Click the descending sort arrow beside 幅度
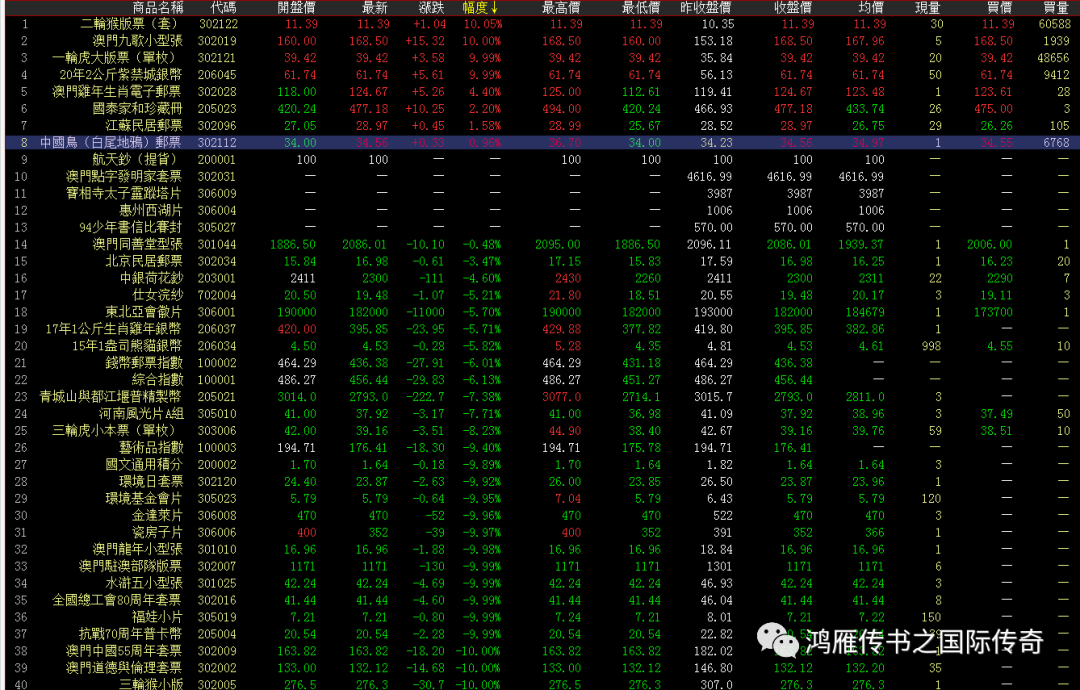Viewport: 1080px width, 690px height. click(x=495, y=8)
